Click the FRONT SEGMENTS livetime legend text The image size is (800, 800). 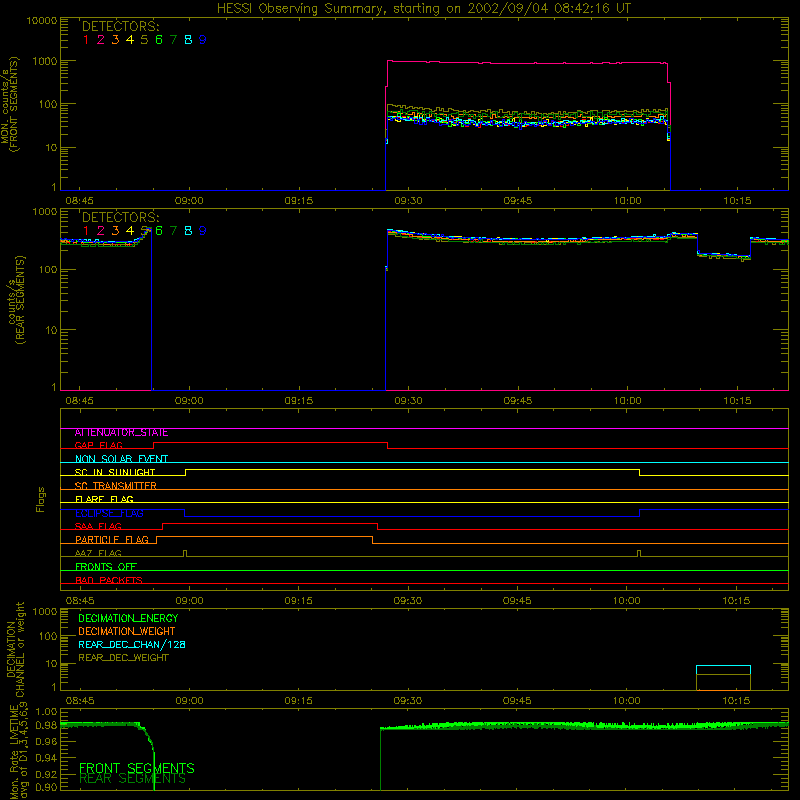point(137,768)
